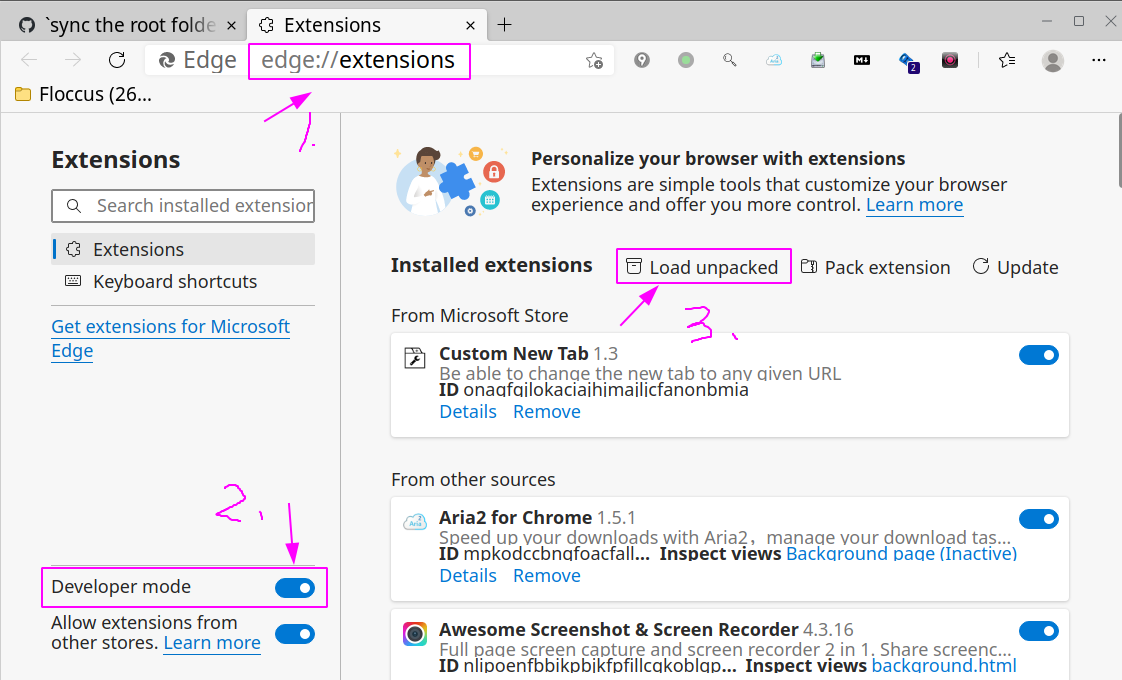Focus the Search installed extensions field

[x=183, y=206]
